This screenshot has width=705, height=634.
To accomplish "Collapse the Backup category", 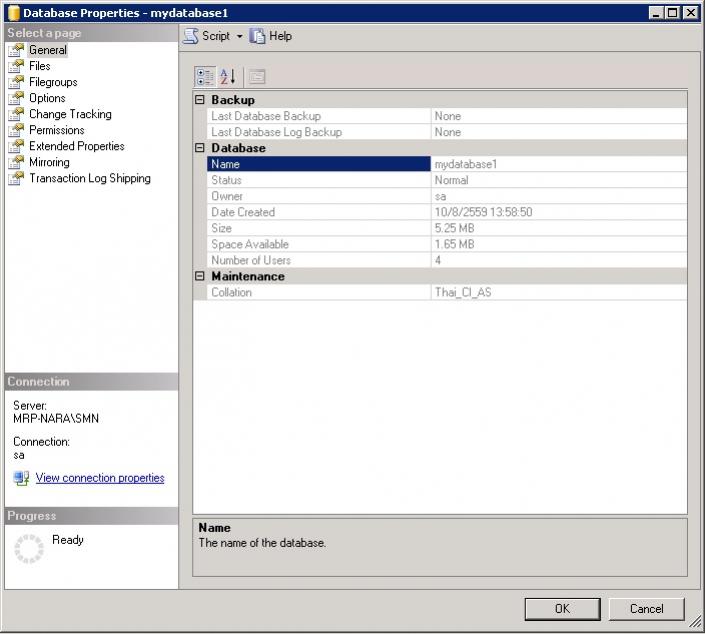I will [200, 100].
